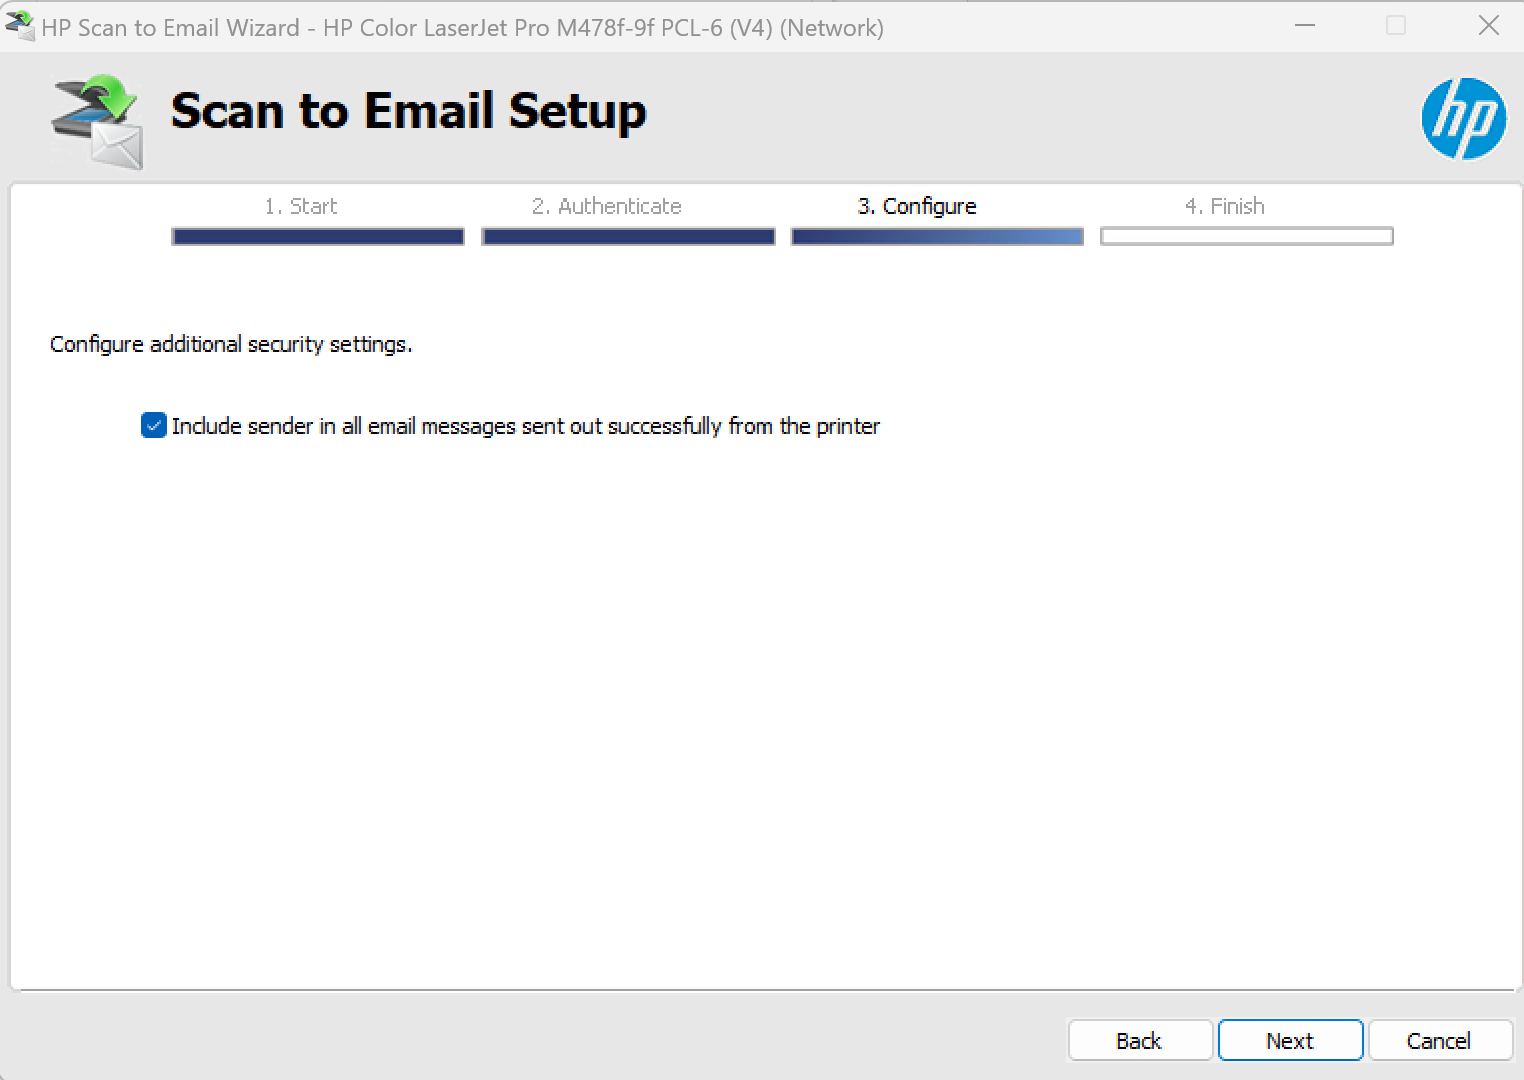Select the 1. Start step
This screenshot has width=1524, height=1080.
tap(301, 206)
